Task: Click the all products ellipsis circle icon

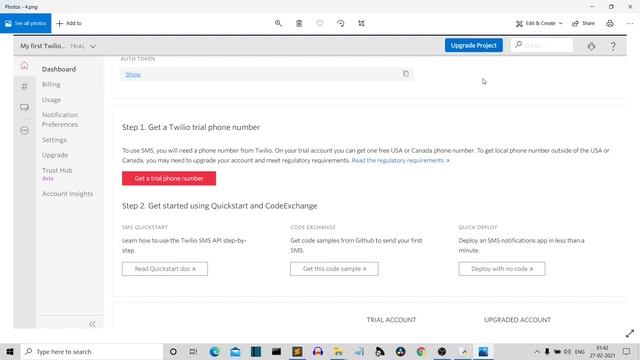Action: tap(24, 130)
